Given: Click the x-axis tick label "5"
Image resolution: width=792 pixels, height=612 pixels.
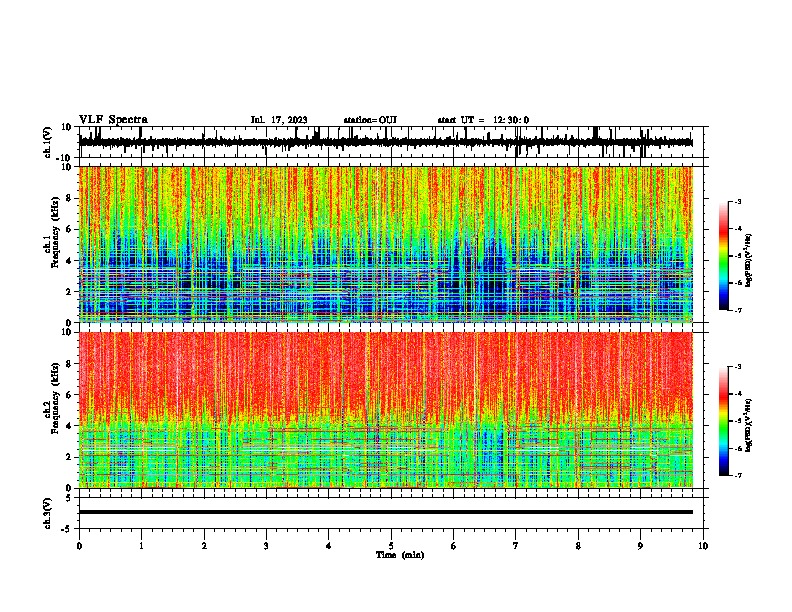Looking at the screenshot, I should tap(391, 546).
